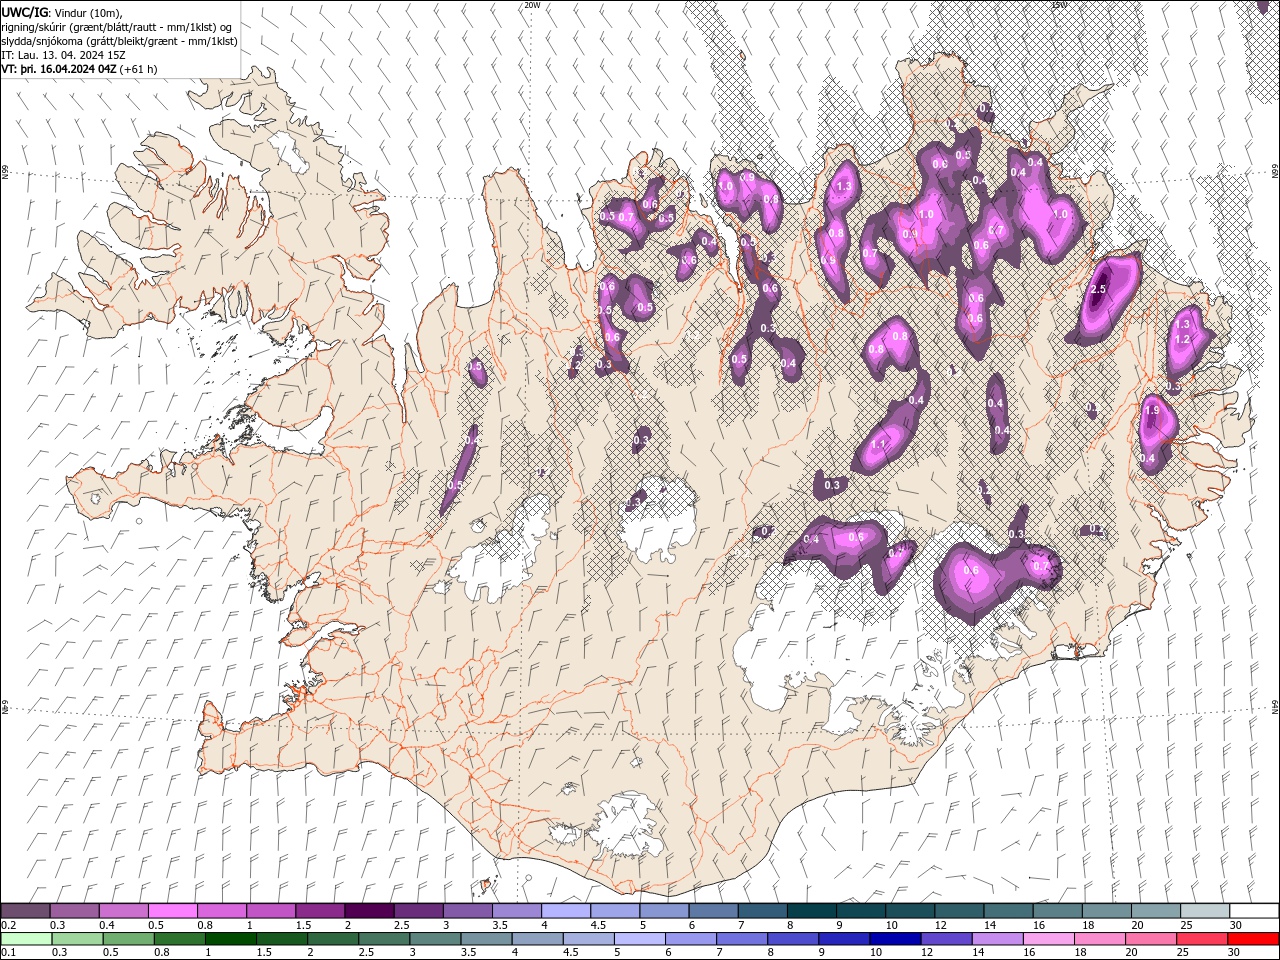Click bottom legend pink swatch 16 to 18
This screenshot has width=1280, height=960.
coord(1049,939)
